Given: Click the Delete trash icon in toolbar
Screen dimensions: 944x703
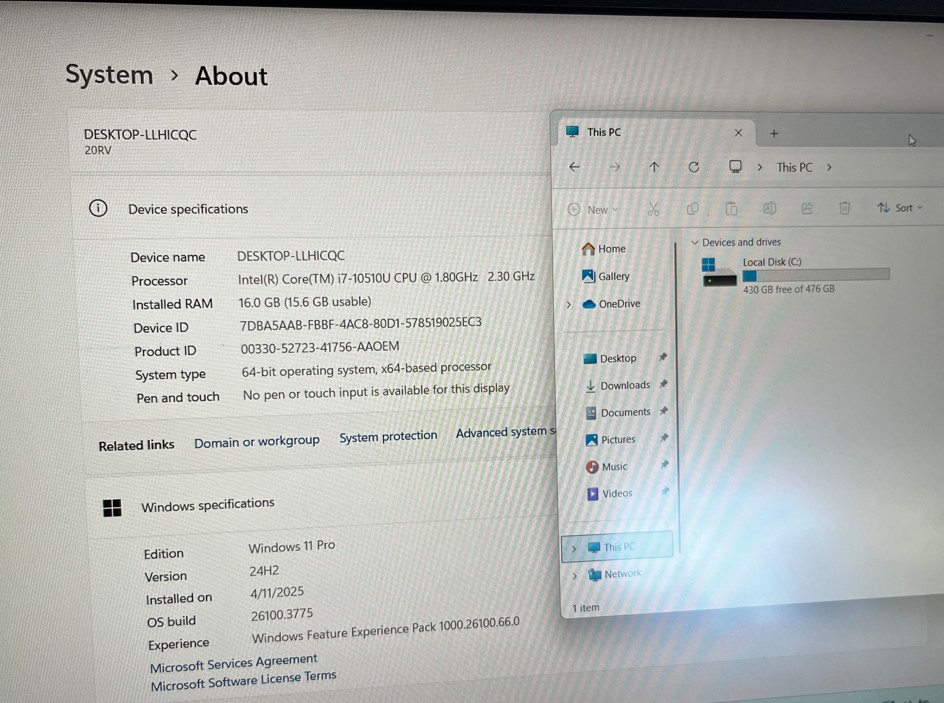Looking at the screenshot, I should (845, 208).
